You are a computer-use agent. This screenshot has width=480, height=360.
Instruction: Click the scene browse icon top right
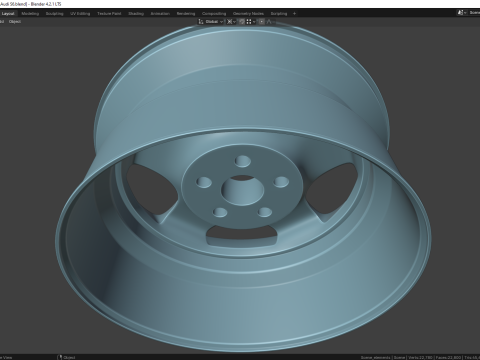coord(462,13)
